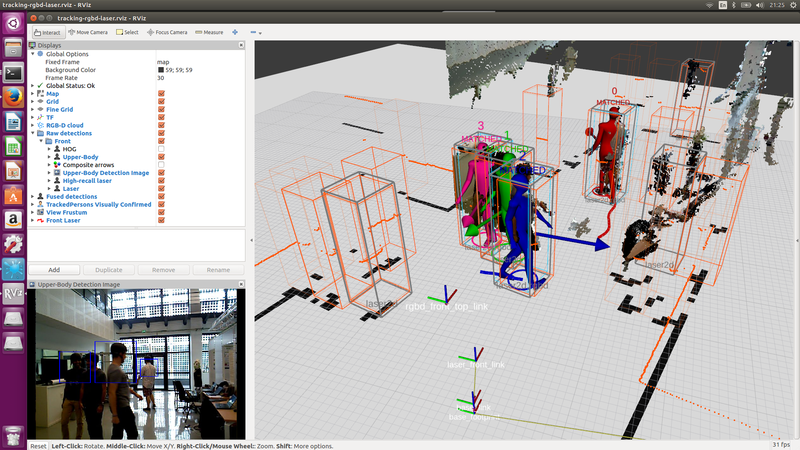This screenshot has height=450, width=800.
Task: Enable the HOG detection checkbox
Action: [x=161, y=149]
